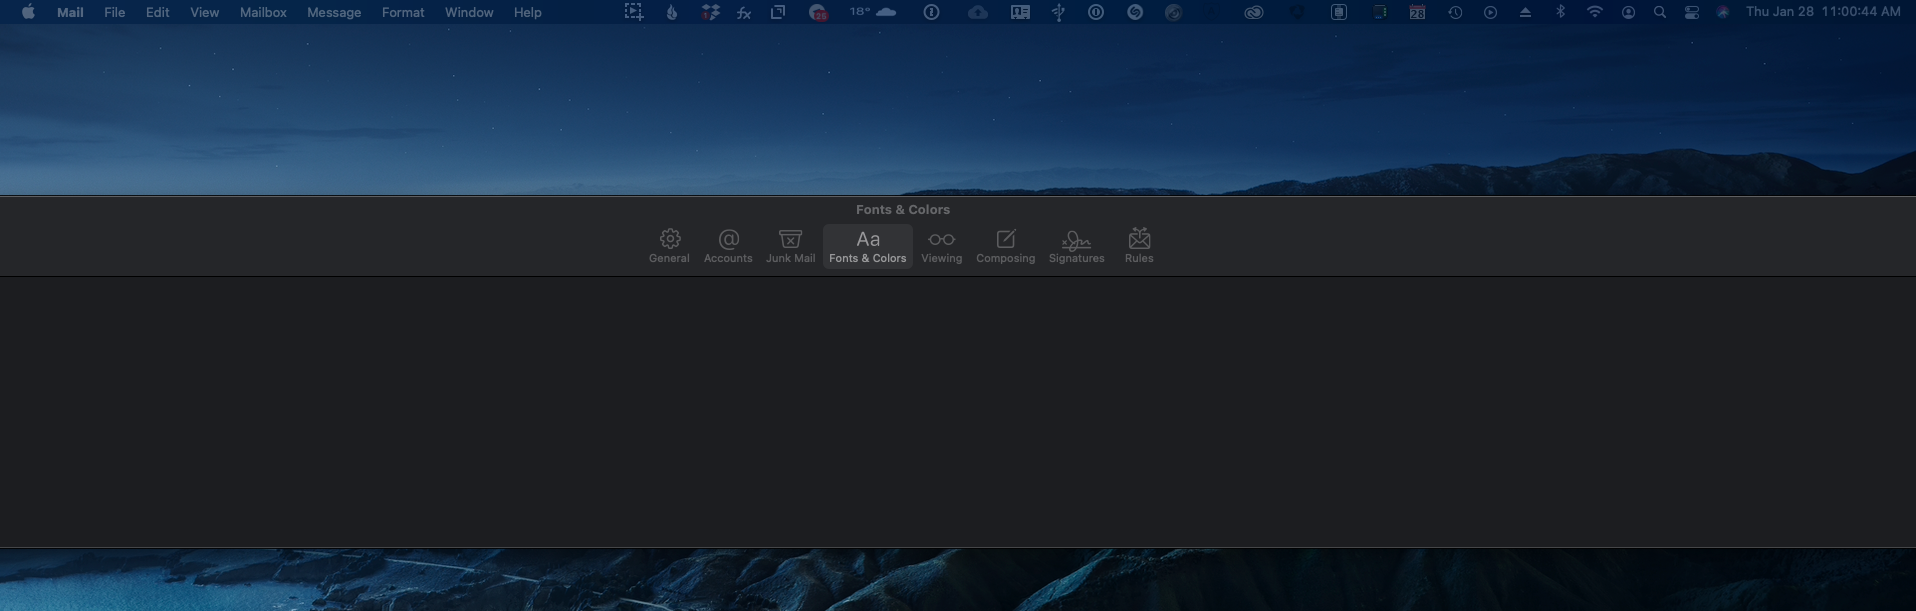
Task: Open Spotlight search in menu bar
Action: [x=1660, y=12]
